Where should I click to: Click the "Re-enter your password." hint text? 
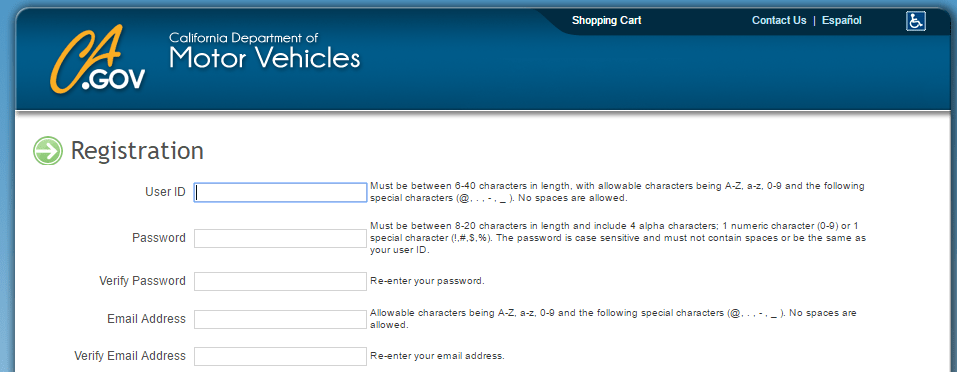pos(427,281)
